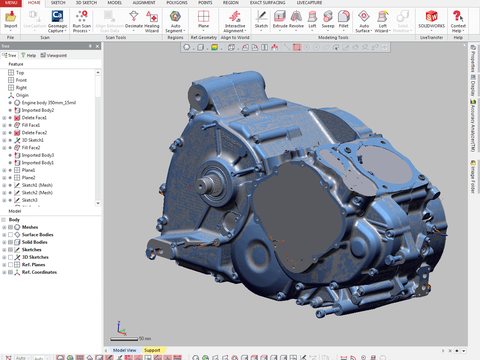Open the Image Folder side panel
This screenshot has height=360, width=480.
coord(473,177)
